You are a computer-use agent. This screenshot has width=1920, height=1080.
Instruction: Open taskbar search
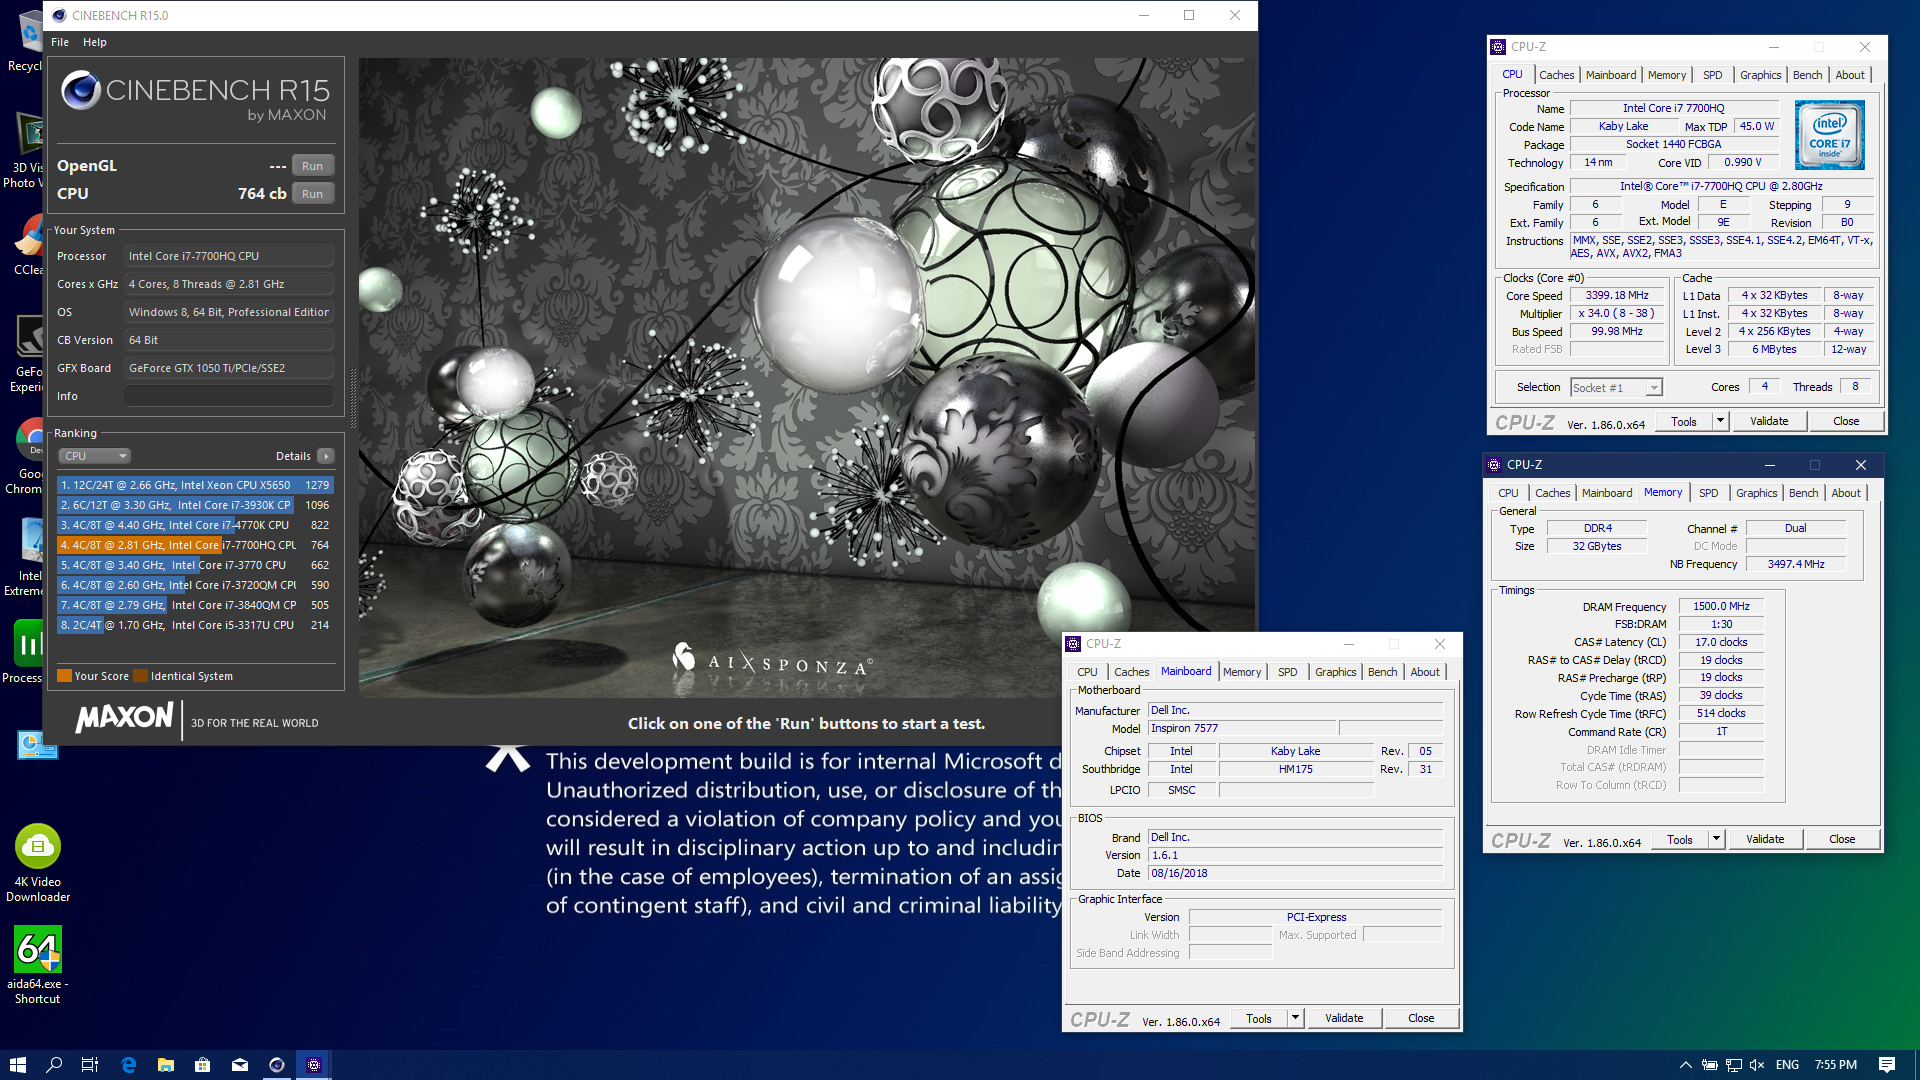(x=54, y=1065)
